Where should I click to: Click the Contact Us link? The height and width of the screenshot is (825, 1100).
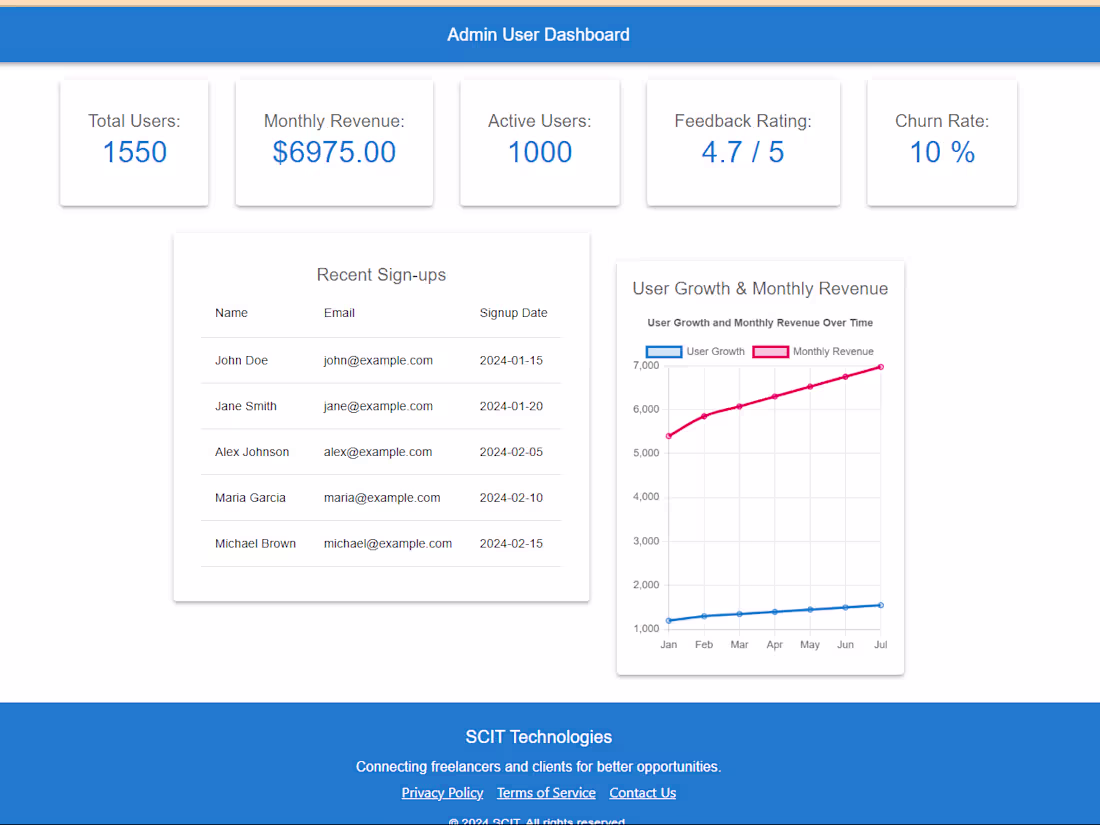pyautogui.click(x=642, y=792)
